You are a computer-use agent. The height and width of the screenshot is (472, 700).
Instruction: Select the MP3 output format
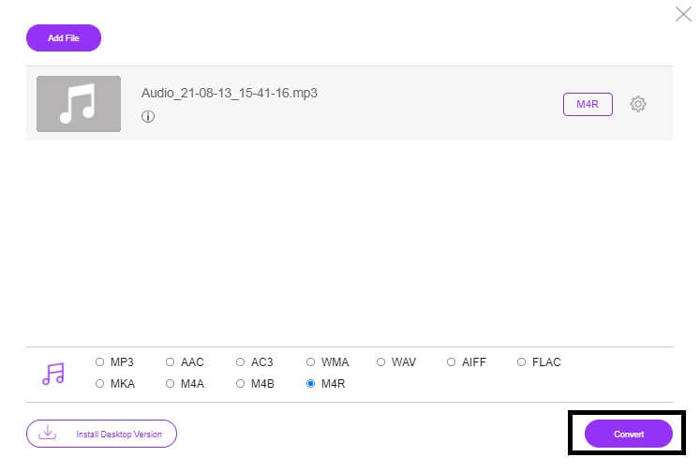pos(99,362)
